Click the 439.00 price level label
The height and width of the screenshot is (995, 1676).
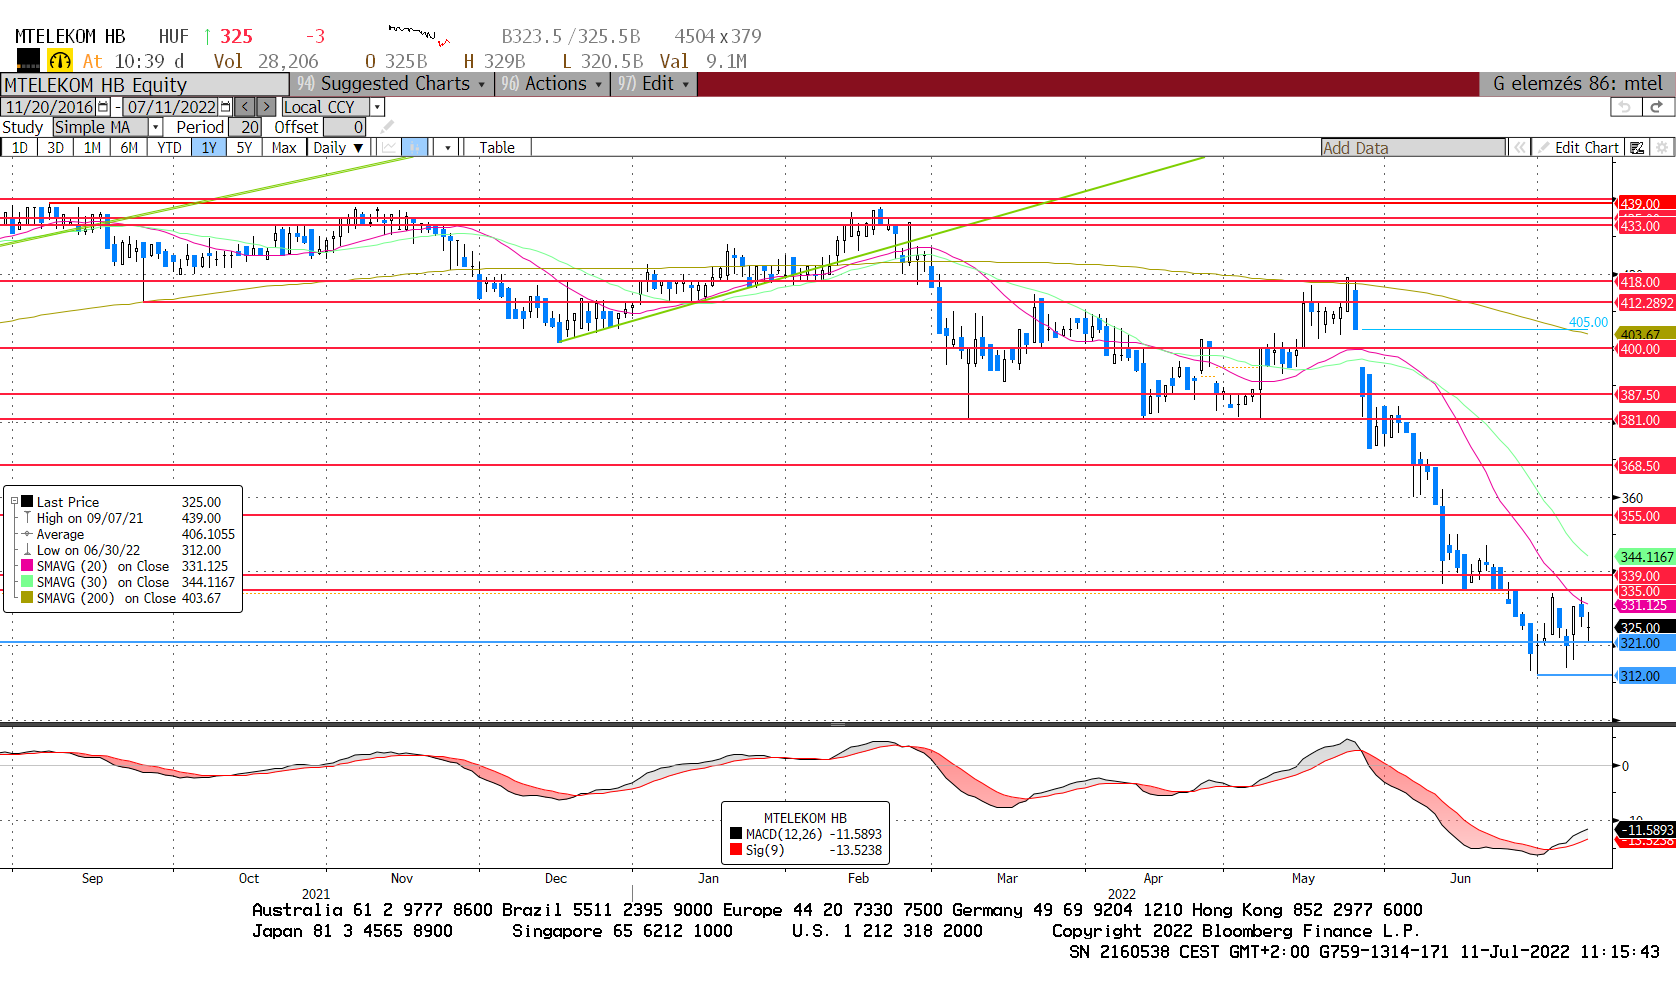click(x=1645, y=204)
